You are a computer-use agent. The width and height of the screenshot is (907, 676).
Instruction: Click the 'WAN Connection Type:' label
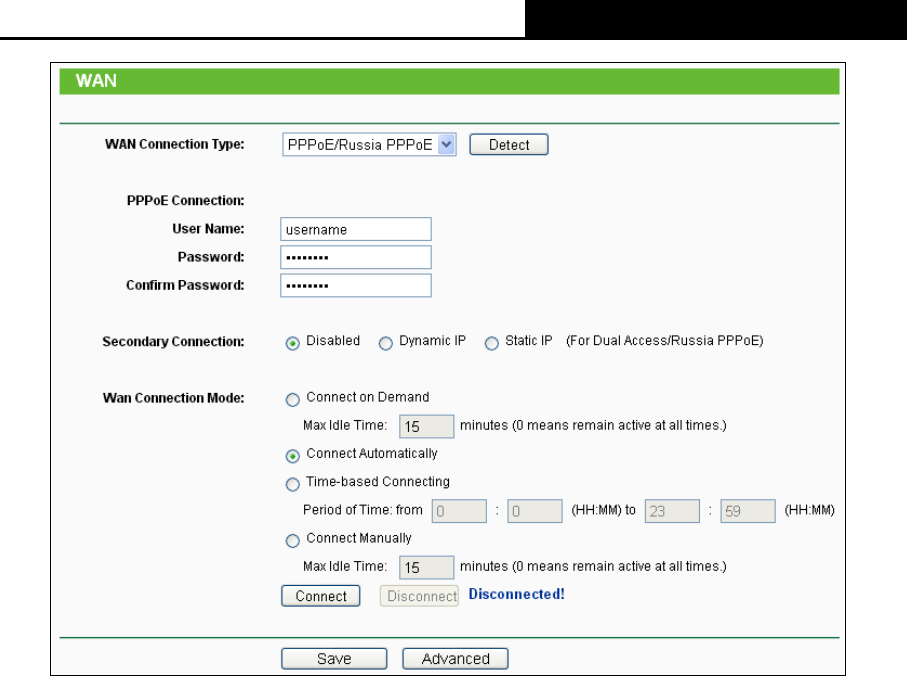coord(175,144)
